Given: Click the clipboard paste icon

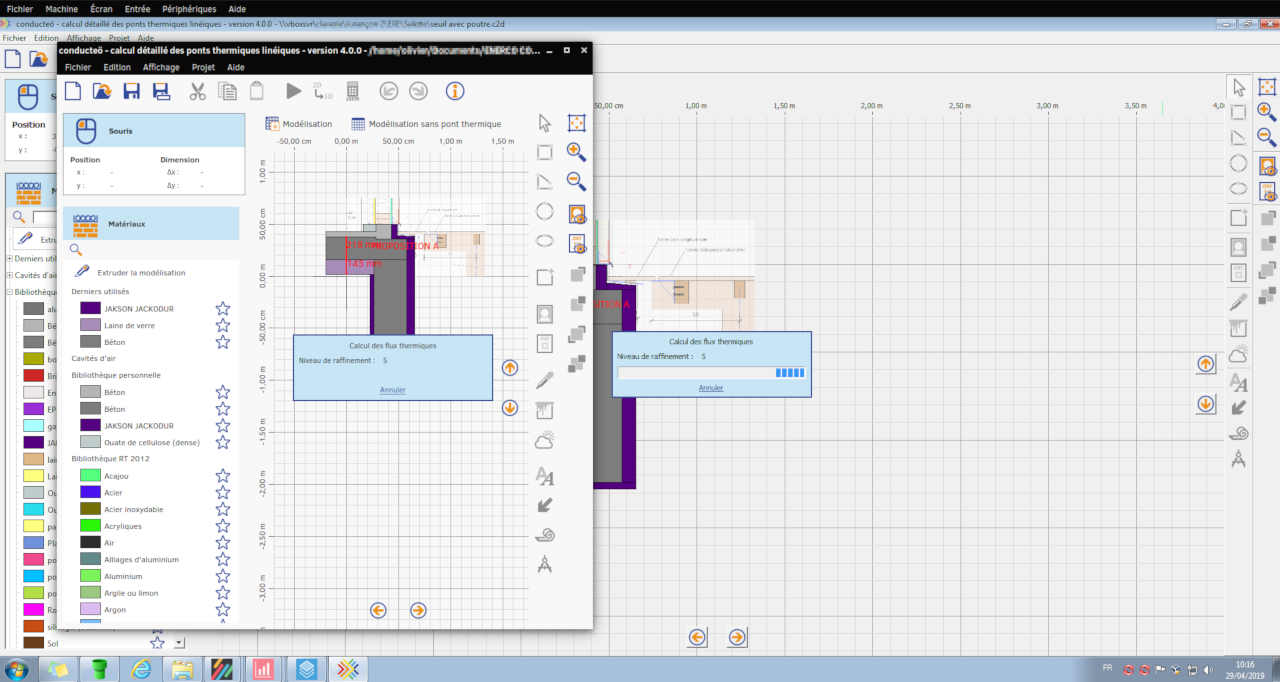Looking at the screenshot, I should pos(256,91).
